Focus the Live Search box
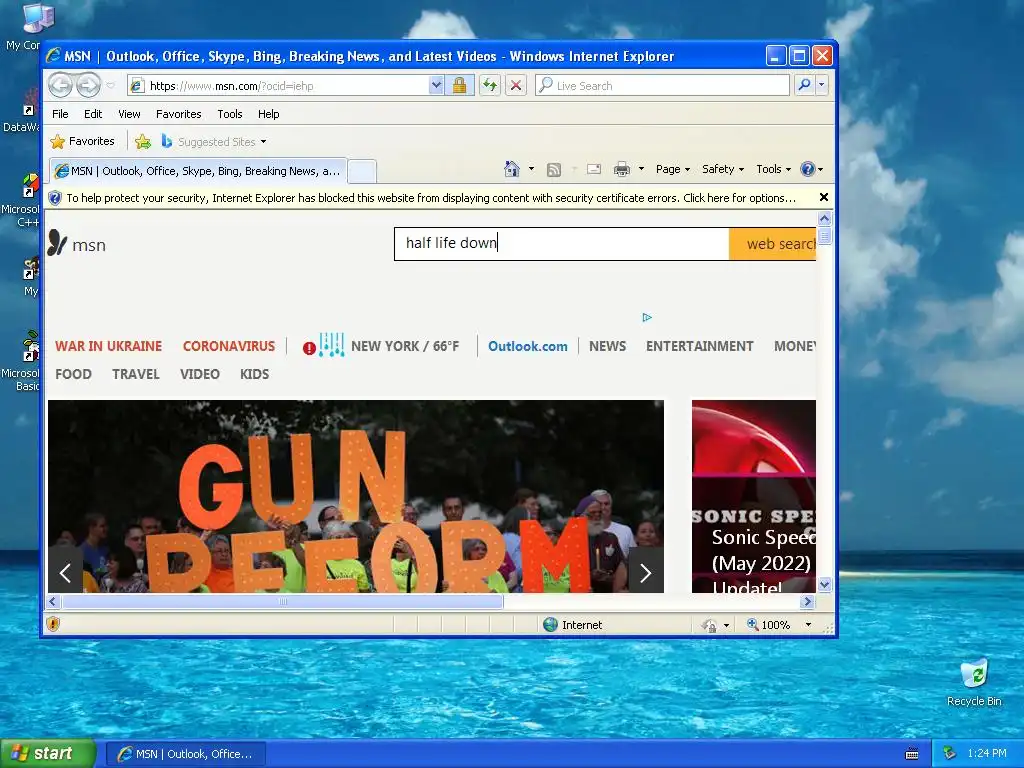 point(662,86)
